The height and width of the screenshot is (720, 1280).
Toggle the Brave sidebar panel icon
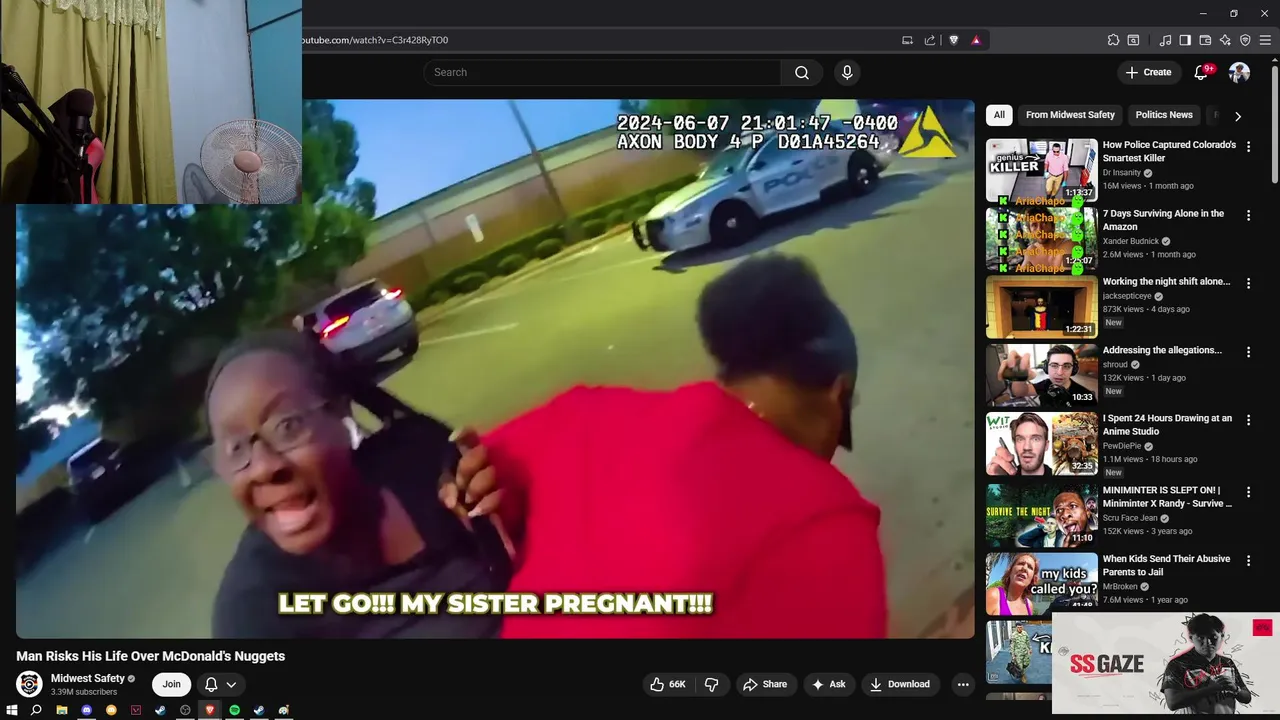1185,40
